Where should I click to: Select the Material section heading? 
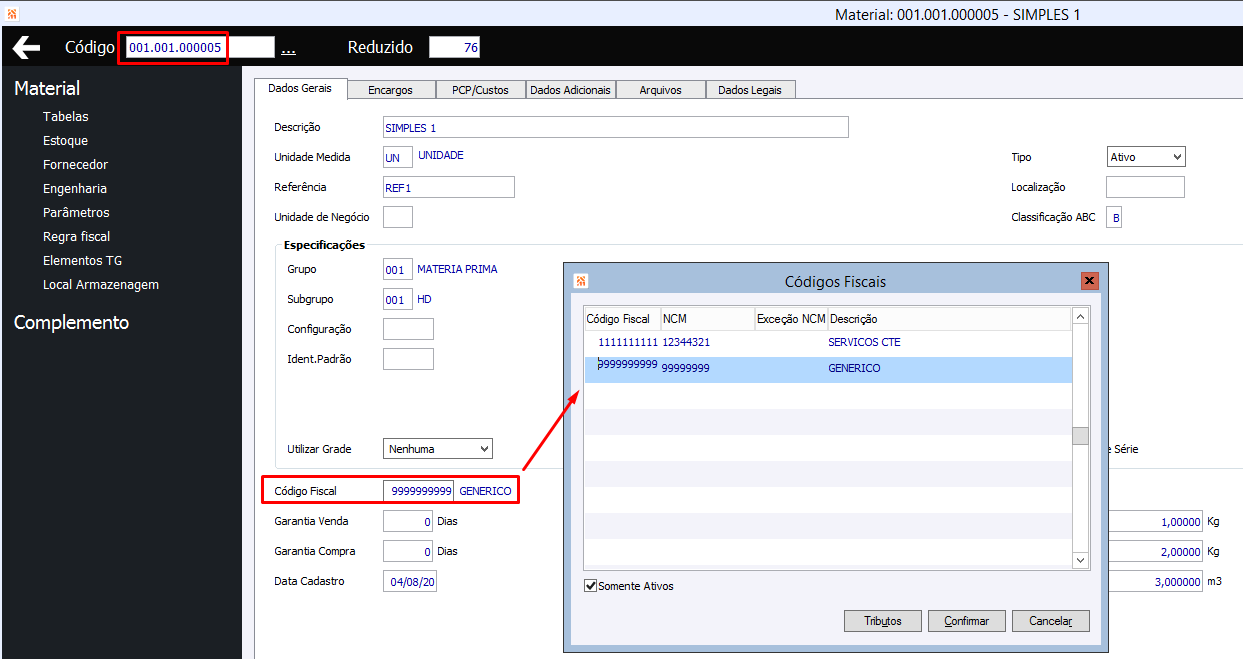point(47,89)
